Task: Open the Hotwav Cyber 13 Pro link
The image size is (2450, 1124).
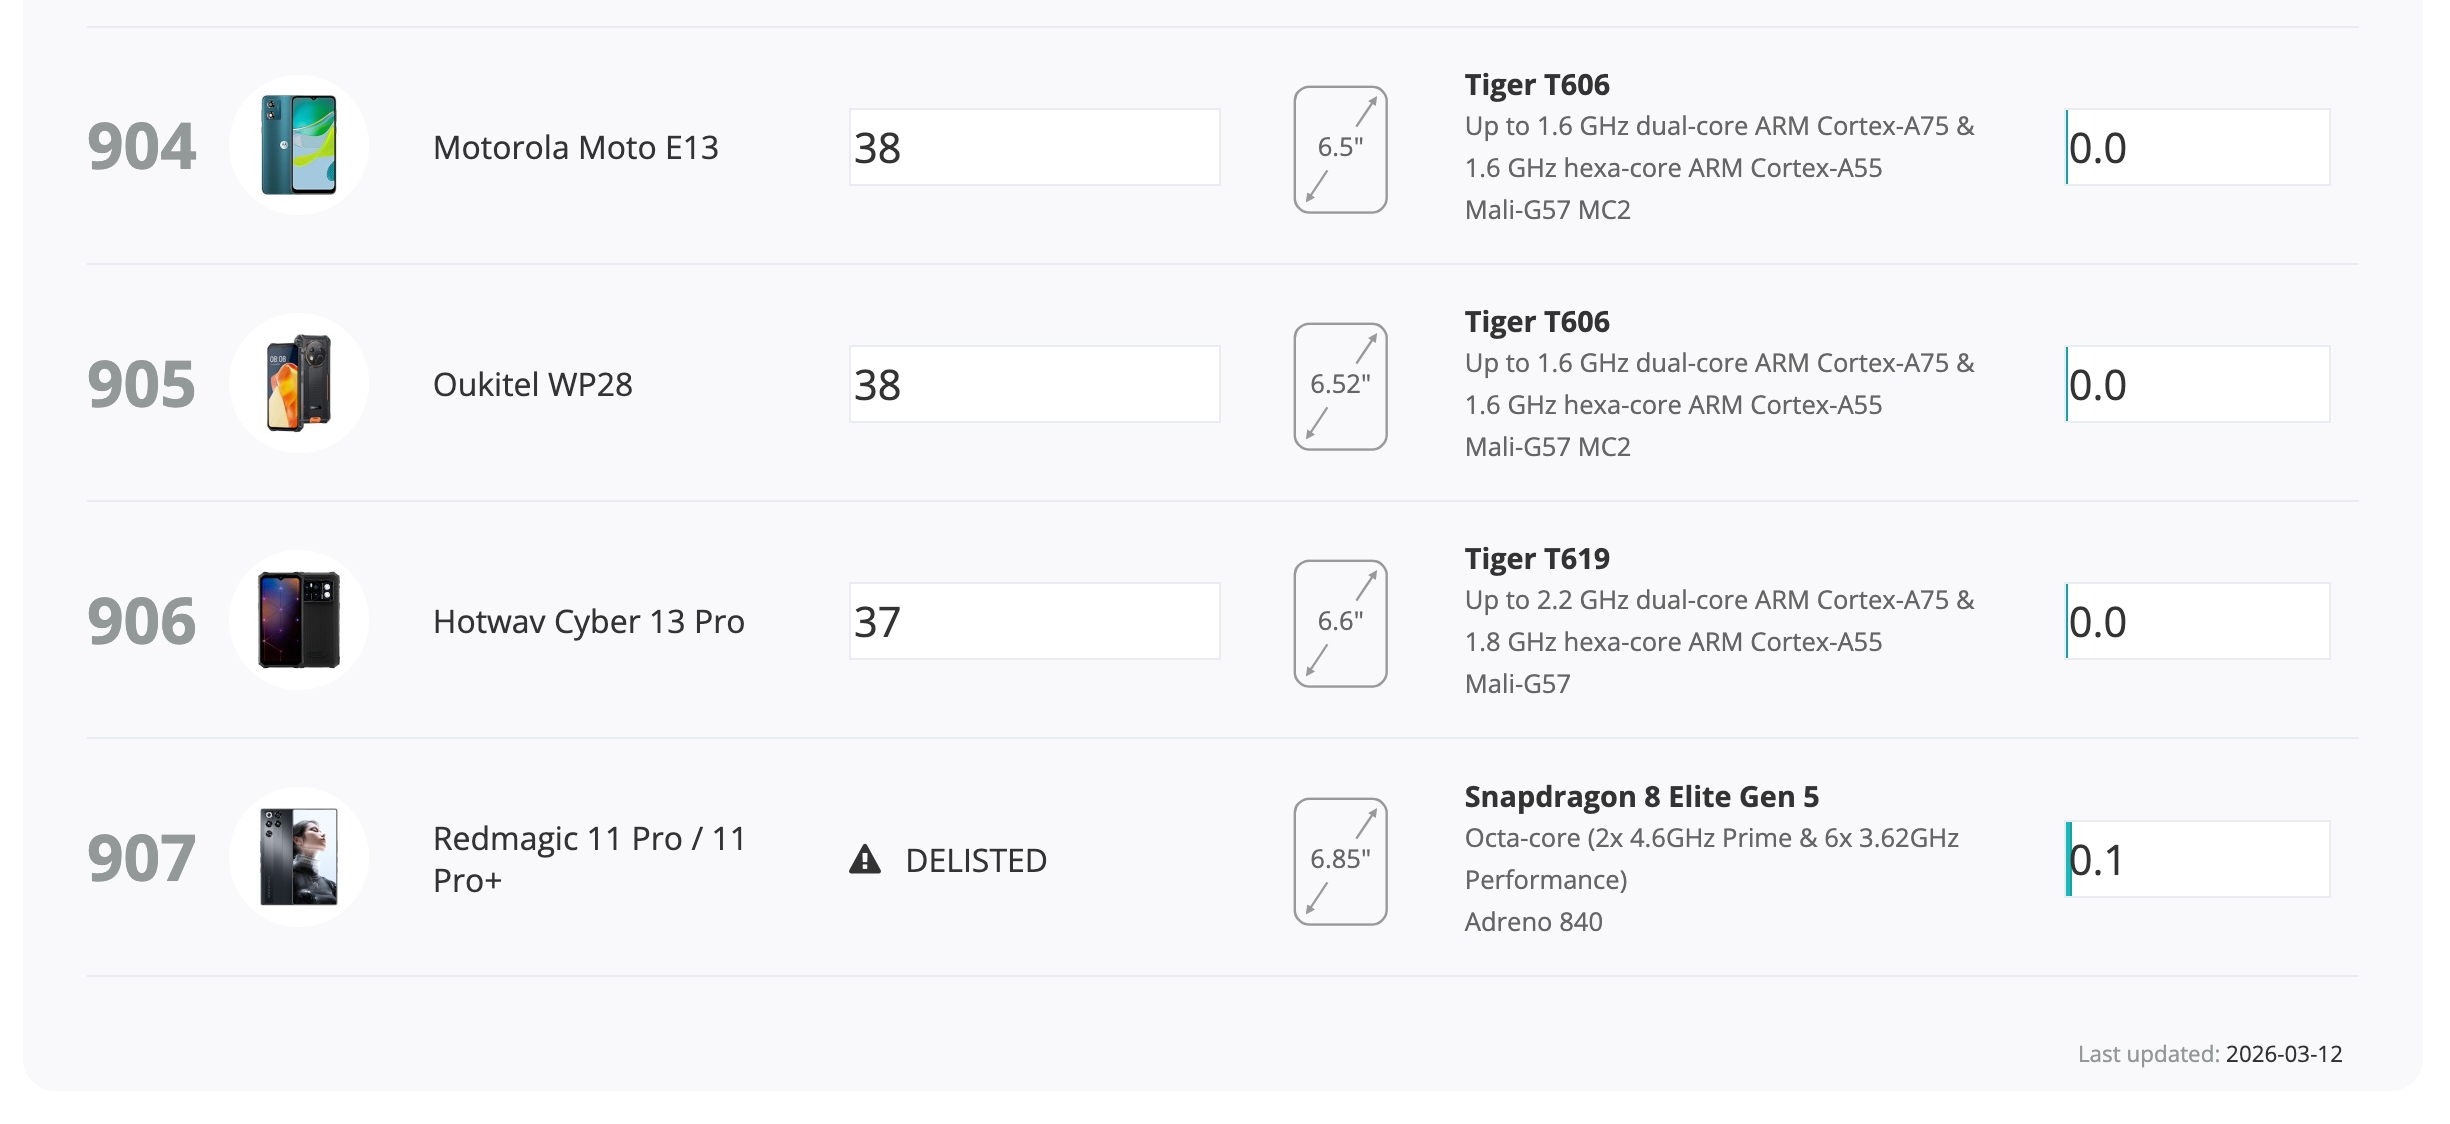Action: (x=588, y=622)
